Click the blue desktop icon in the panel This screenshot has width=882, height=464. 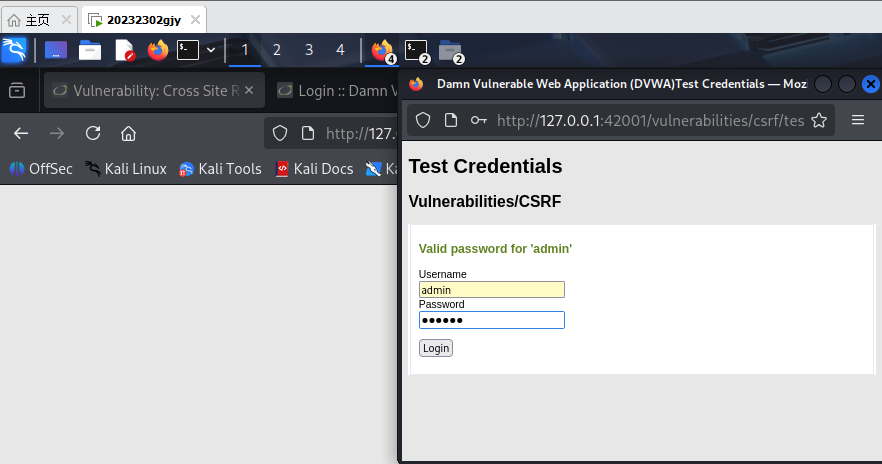[x=56, y=50]
